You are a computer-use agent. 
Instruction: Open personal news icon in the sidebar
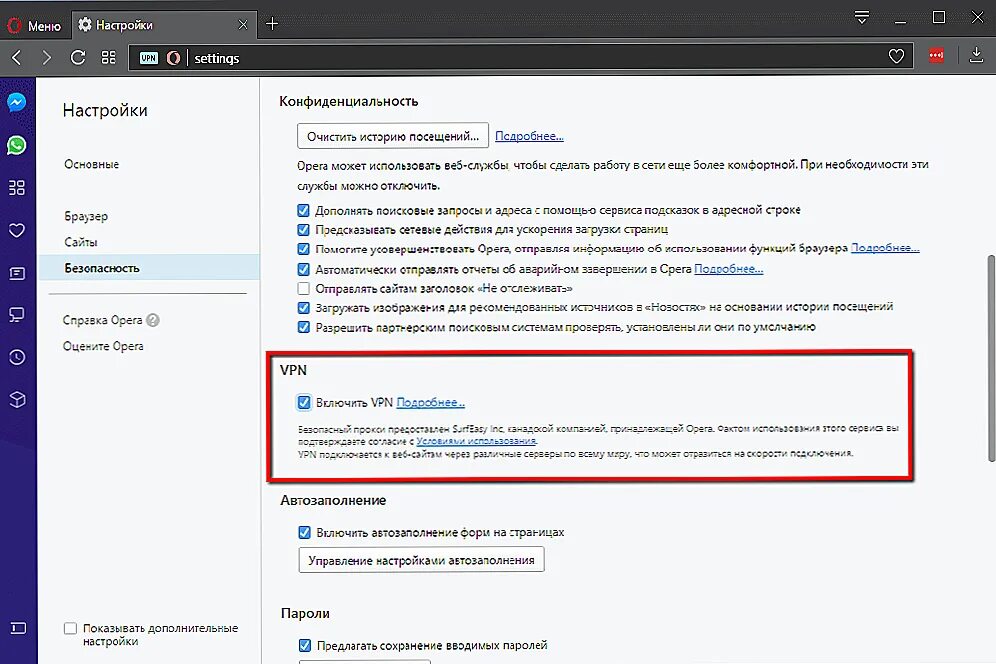[x=17, y=273]
